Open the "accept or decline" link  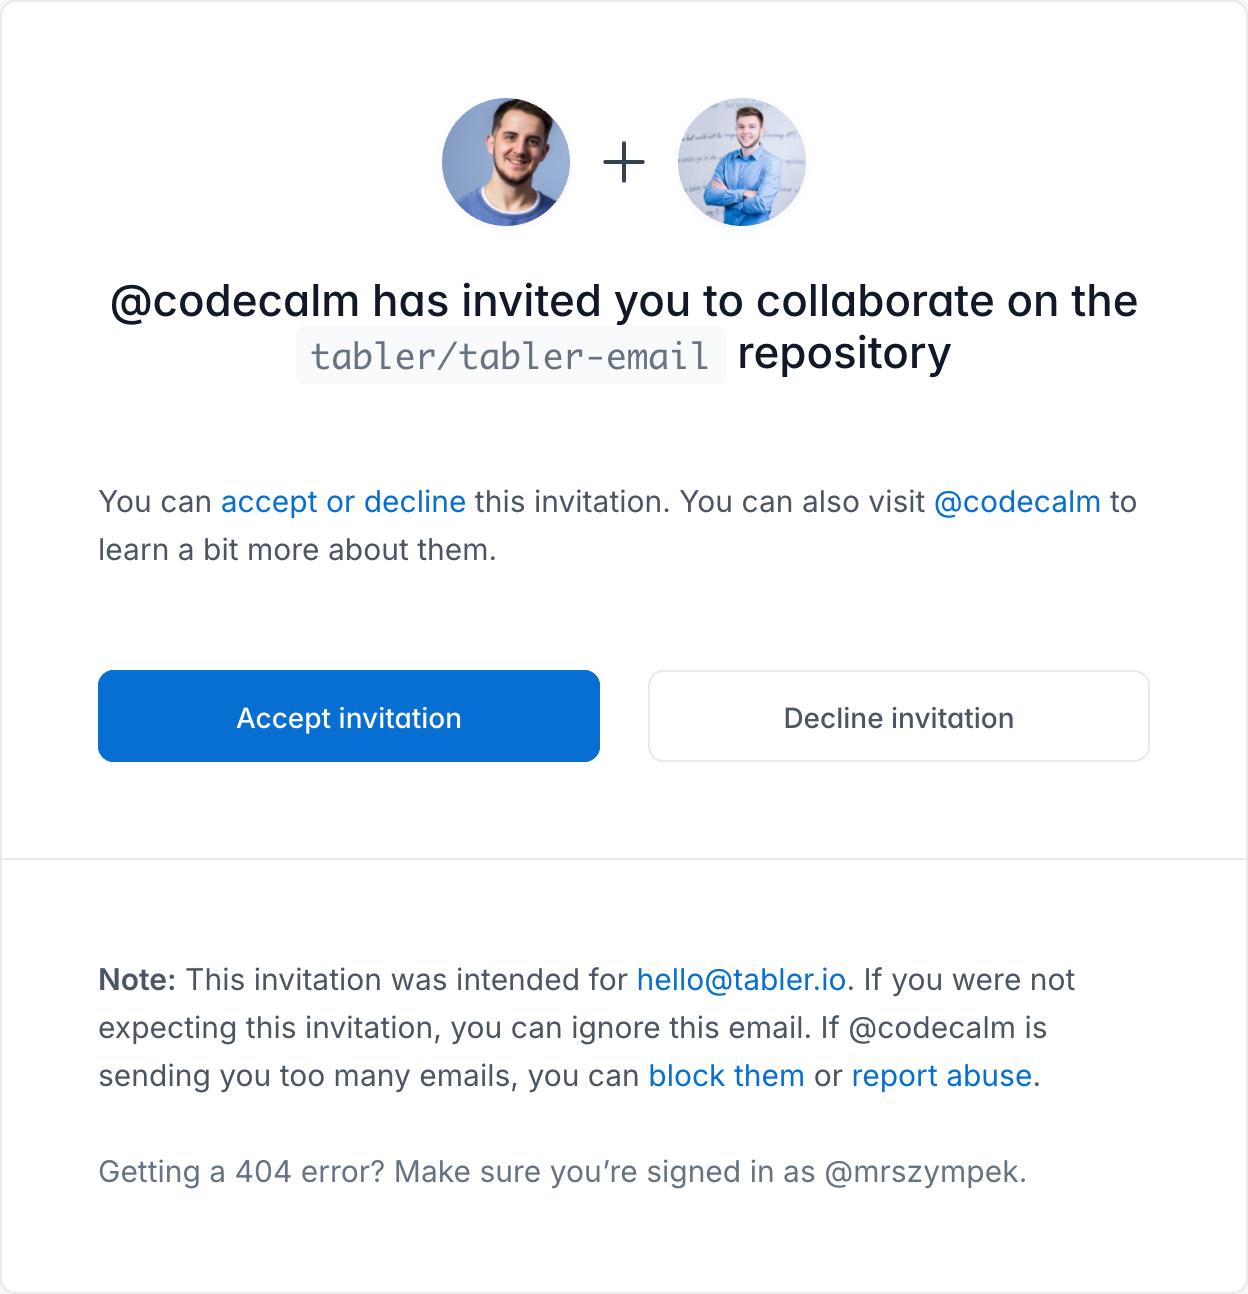343,502
